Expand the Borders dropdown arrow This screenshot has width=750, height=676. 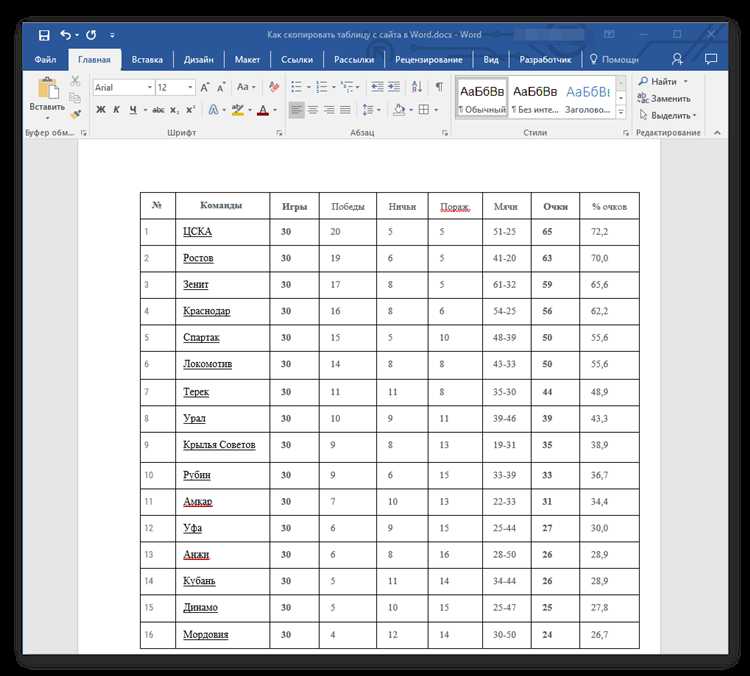[x=436, y=110]
